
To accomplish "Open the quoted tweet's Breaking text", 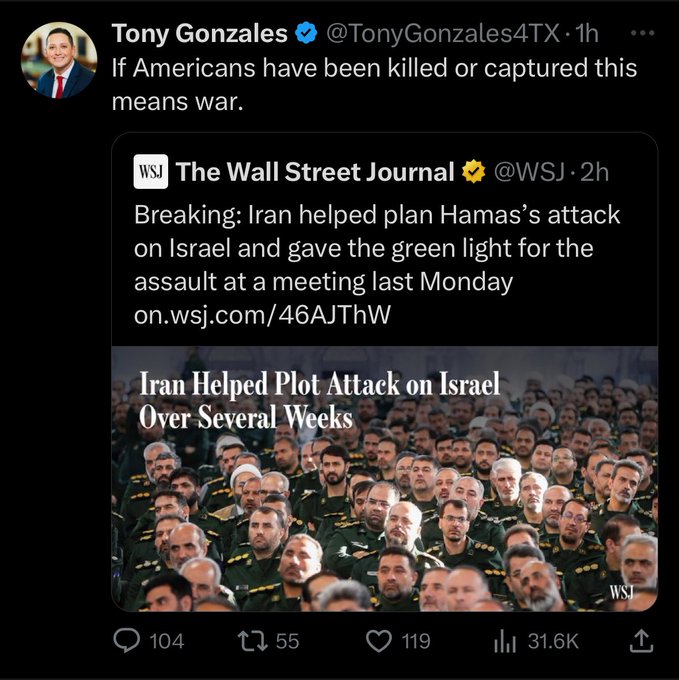I will pos(376,248).
